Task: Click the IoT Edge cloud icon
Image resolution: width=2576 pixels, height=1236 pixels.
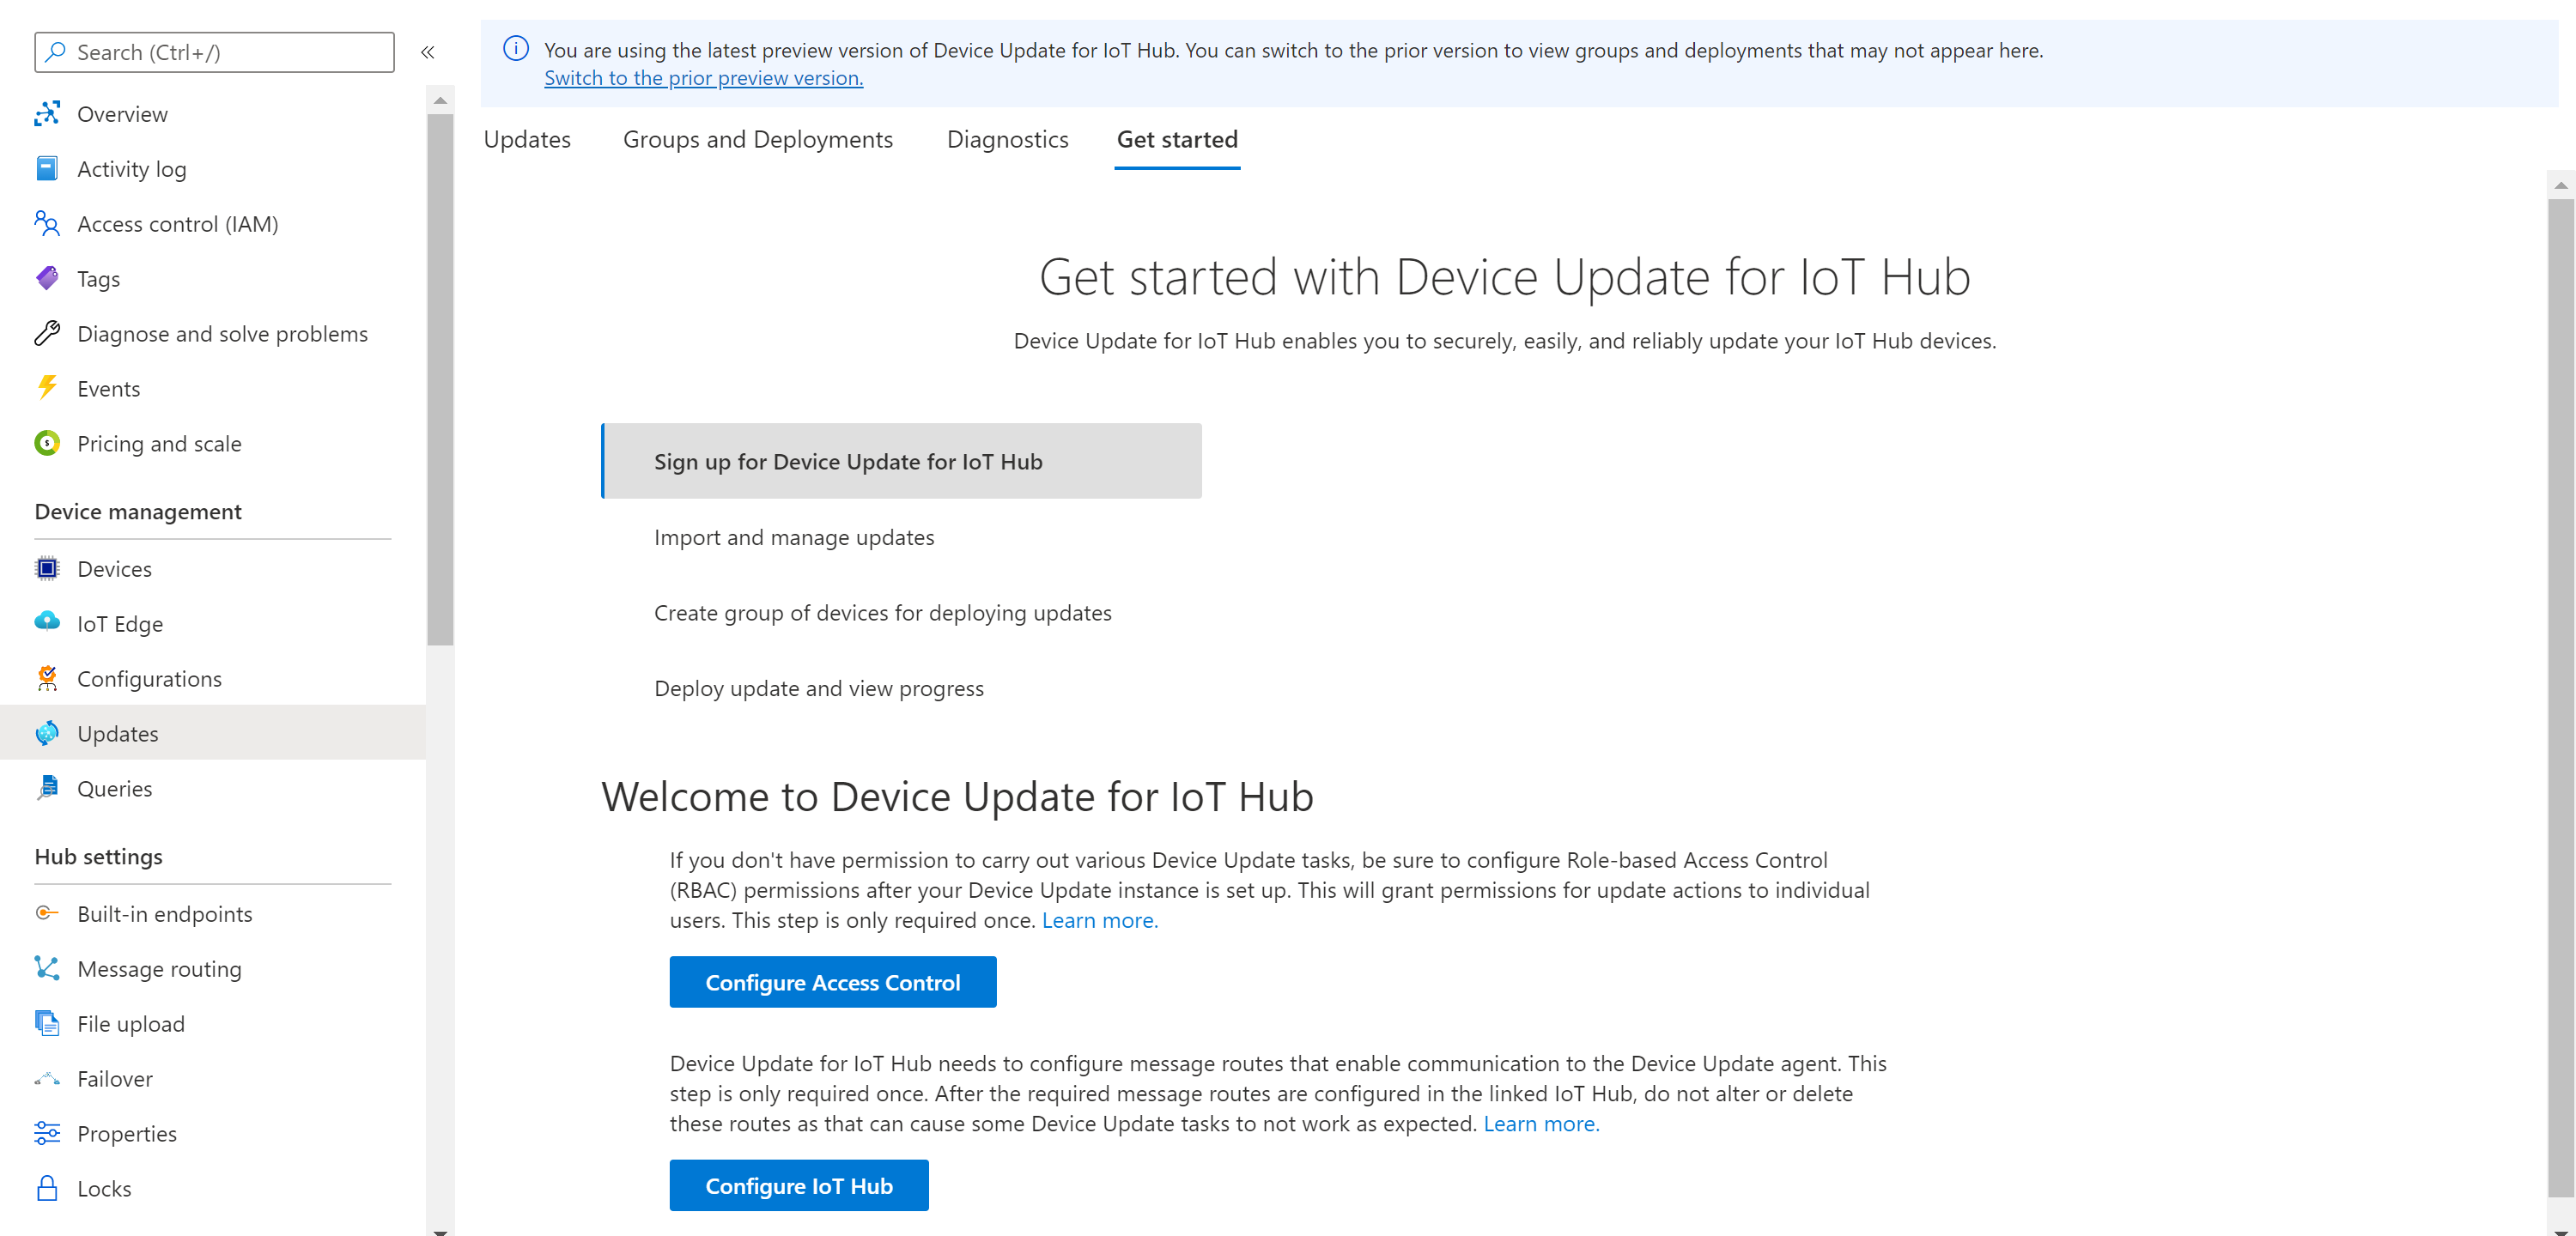Action: point(46,623)
